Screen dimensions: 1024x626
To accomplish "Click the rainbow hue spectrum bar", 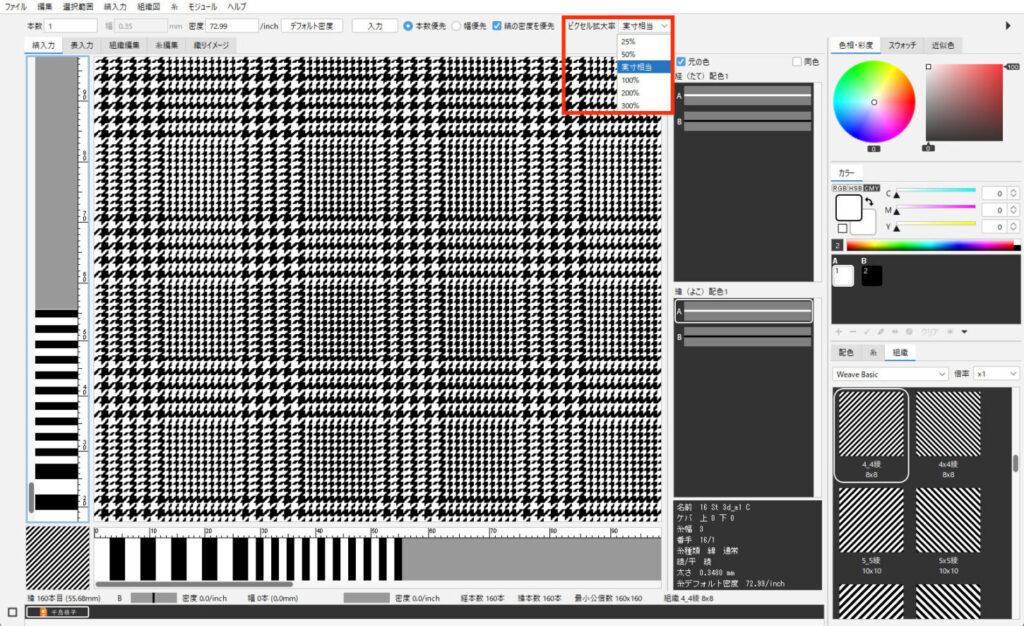I will tap(930, 245).
